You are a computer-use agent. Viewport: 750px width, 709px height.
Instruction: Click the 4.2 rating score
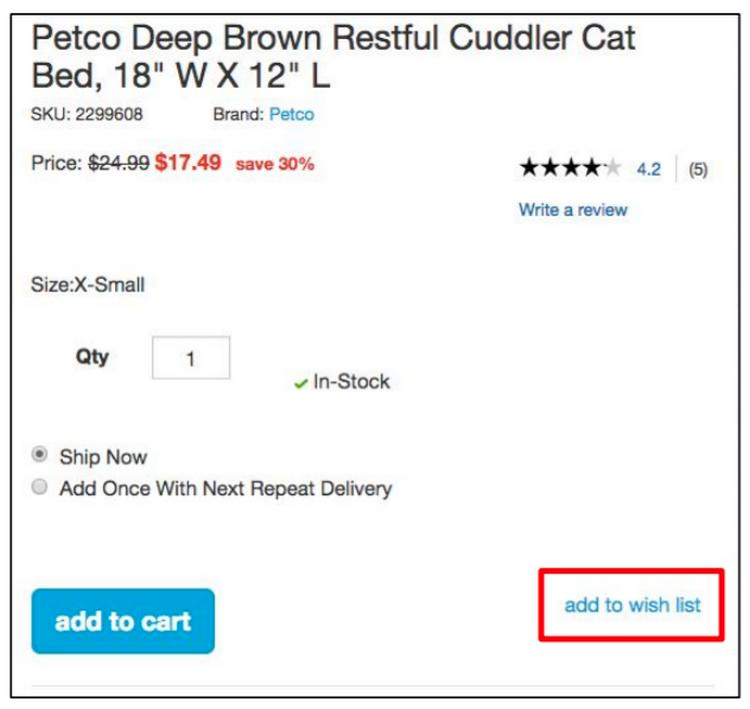pos(648,169)
